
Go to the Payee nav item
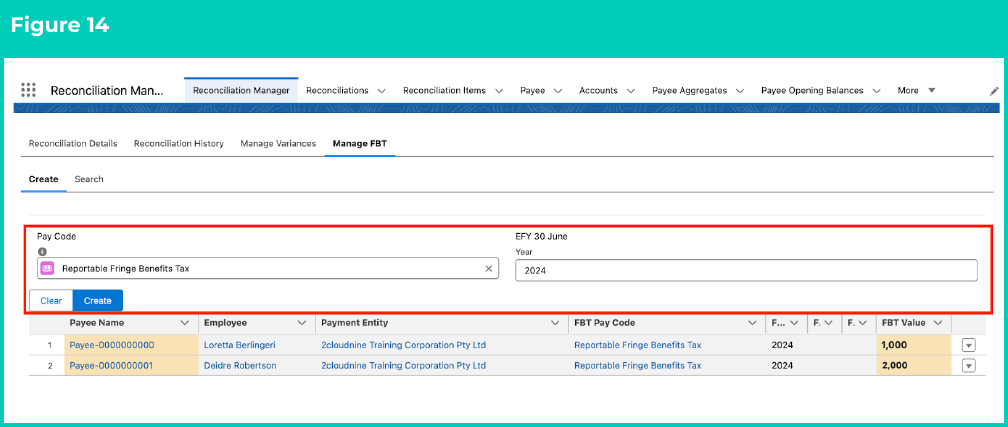coord(532,91)
